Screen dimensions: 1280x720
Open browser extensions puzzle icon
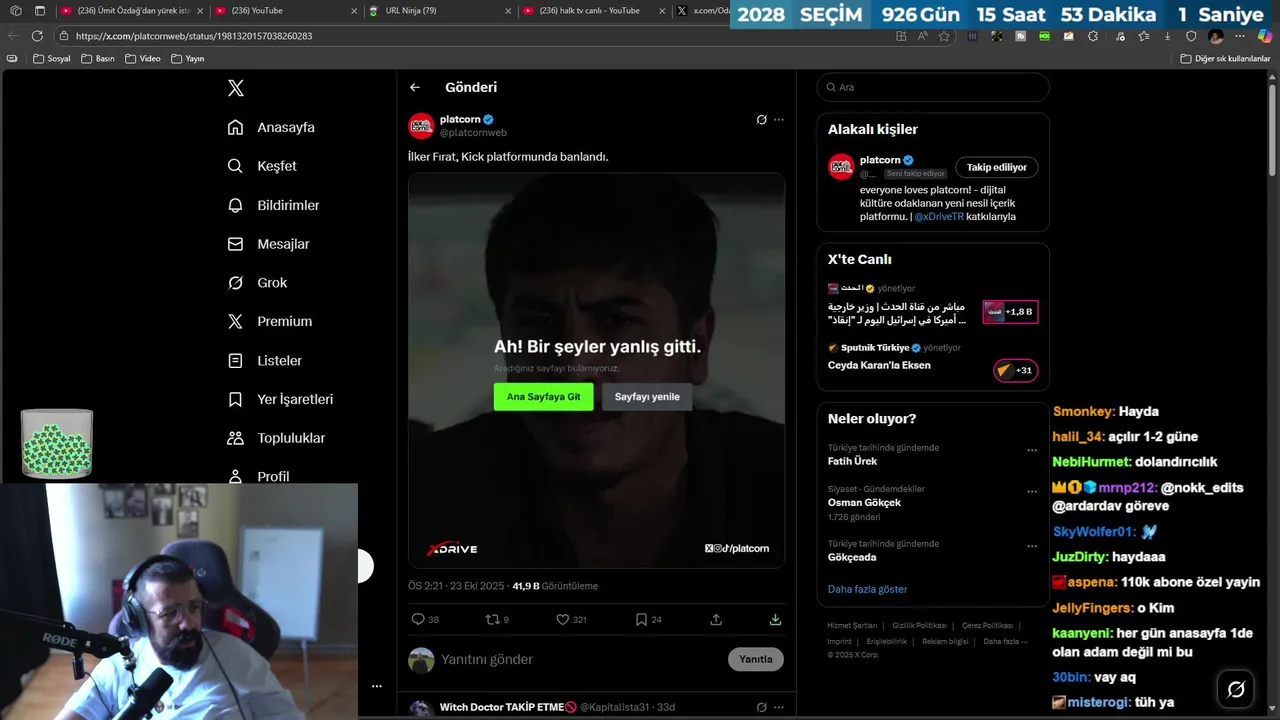point(1093,36)
